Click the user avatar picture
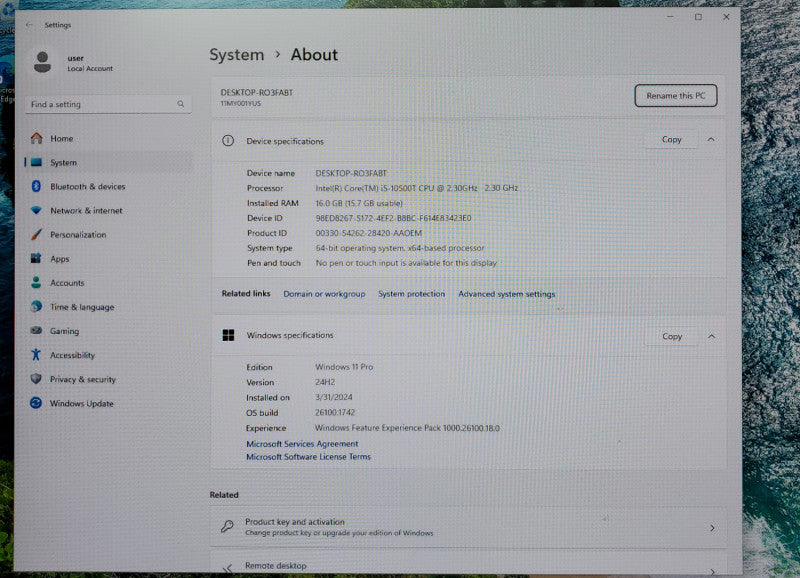The image size is (800, 578). click(x=42, y=62)
